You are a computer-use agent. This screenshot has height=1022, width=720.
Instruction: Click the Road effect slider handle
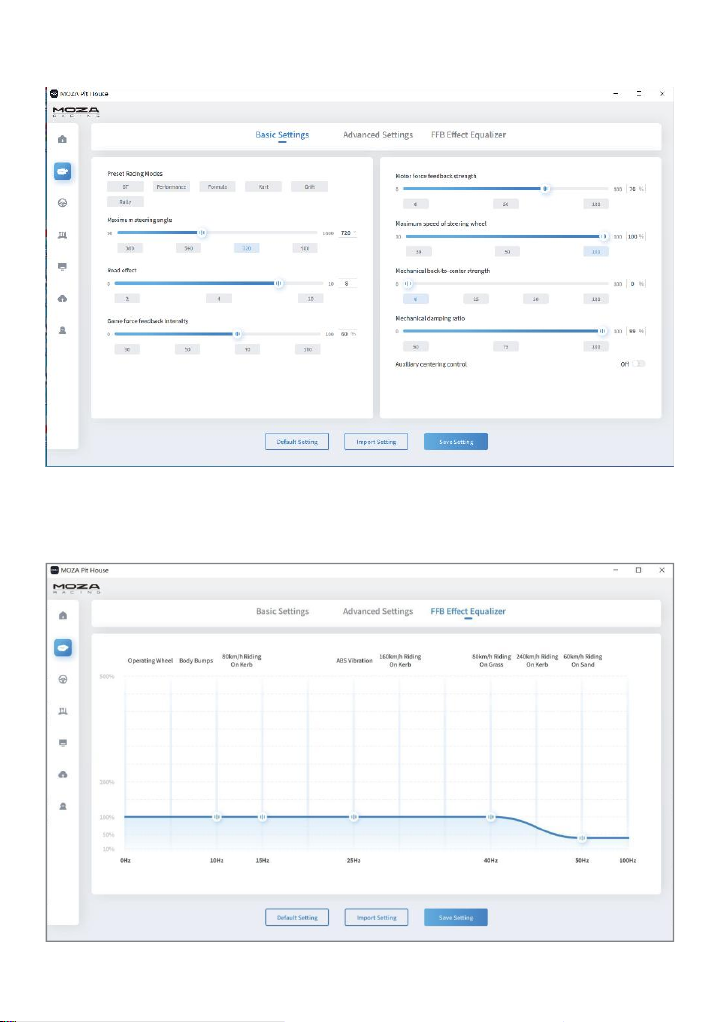(278, 284)
